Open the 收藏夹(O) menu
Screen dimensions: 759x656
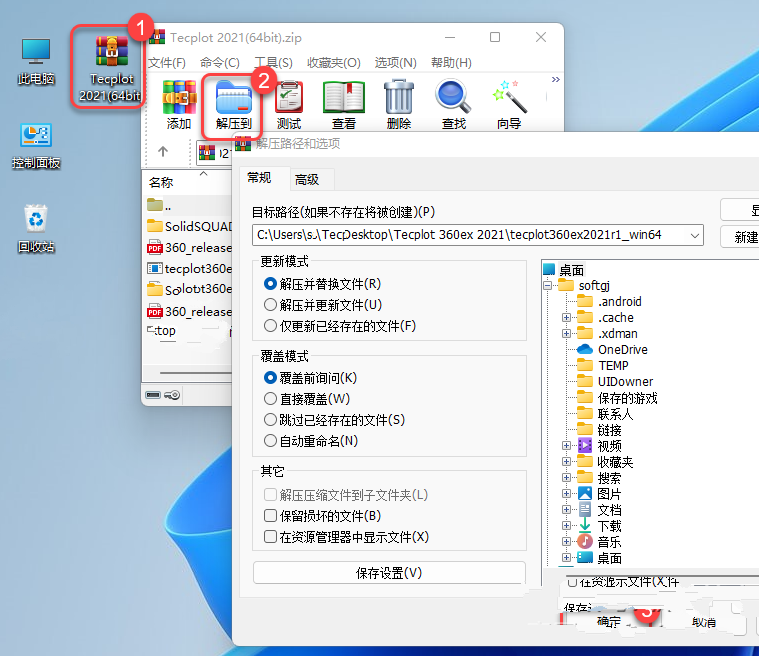pos(334,63)
